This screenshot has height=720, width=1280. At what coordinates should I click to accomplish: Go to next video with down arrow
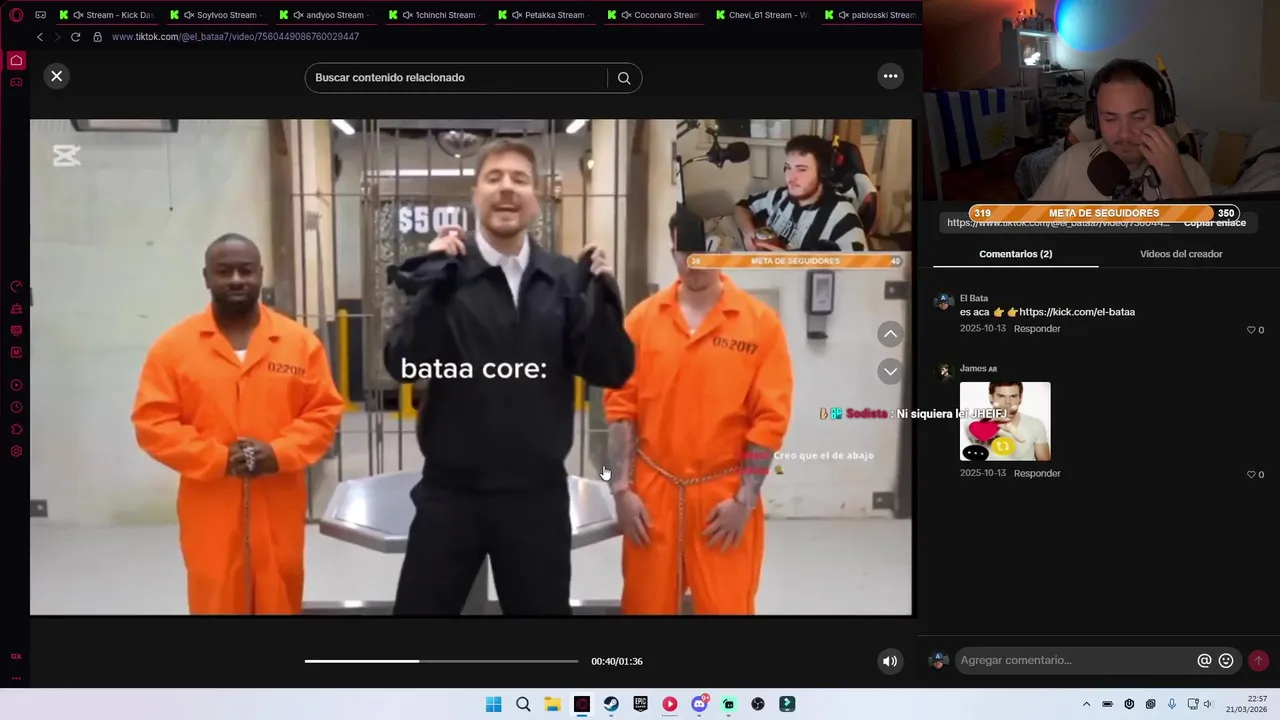890,371
